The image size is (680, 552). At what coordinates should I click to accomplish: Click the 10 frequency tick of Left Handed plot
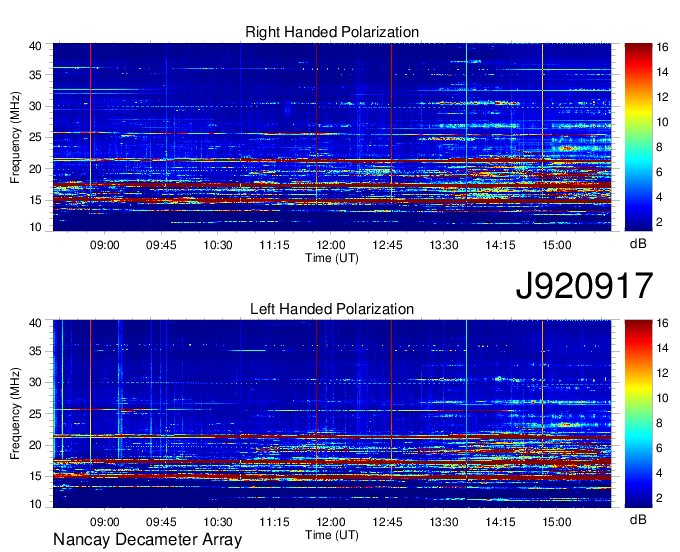tap(35, 504)
